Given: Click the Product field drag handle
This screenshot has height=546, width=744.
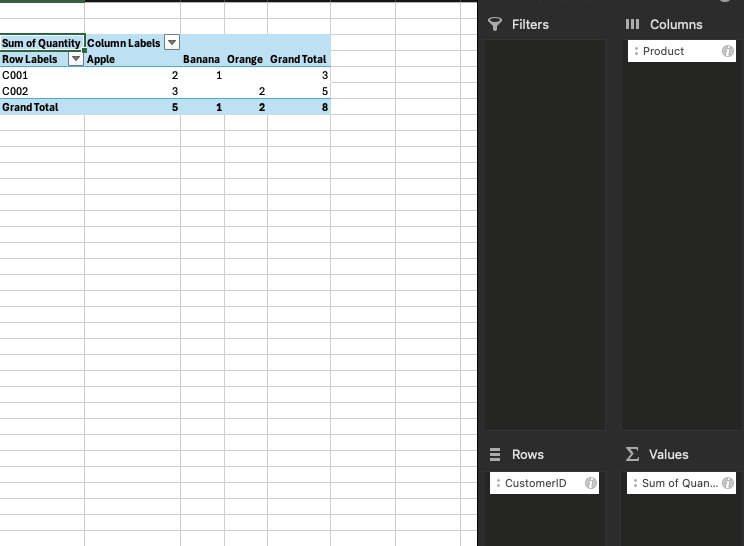Looking at the screenshot, I should pos(636,51).
